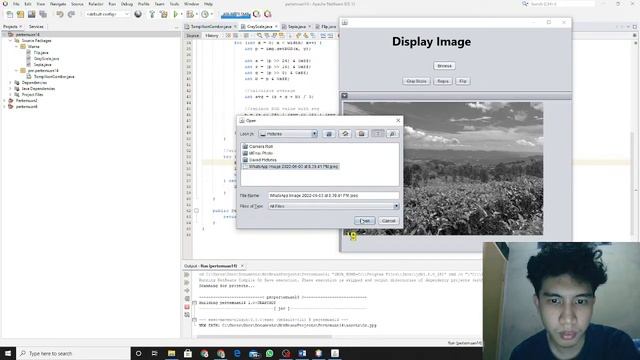Image resolution: width=640 pixels, height=360 pixels.
Task: Click GrayScale.java in the Projects tree
Action: [46, 59]
